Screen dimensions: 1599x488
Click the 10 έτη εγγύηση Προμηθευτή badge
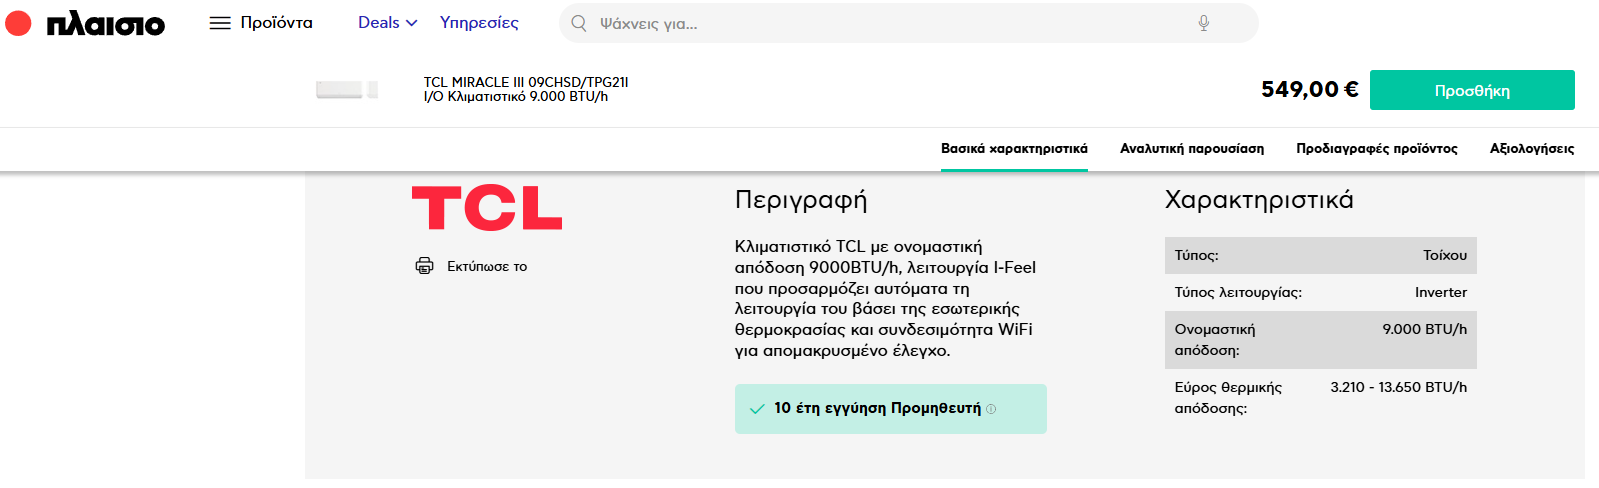tap(891, 409)
